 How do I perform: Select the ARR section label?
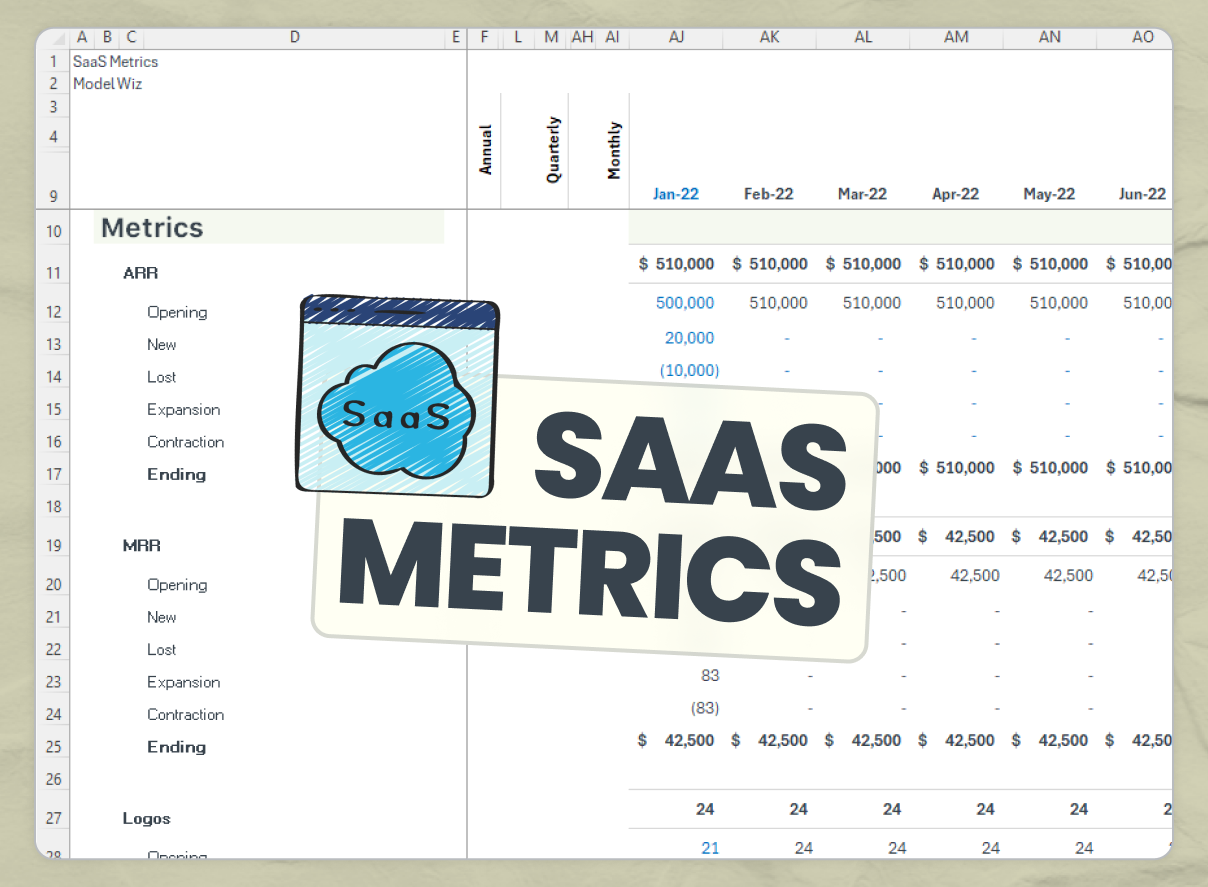tap(140, 272)
